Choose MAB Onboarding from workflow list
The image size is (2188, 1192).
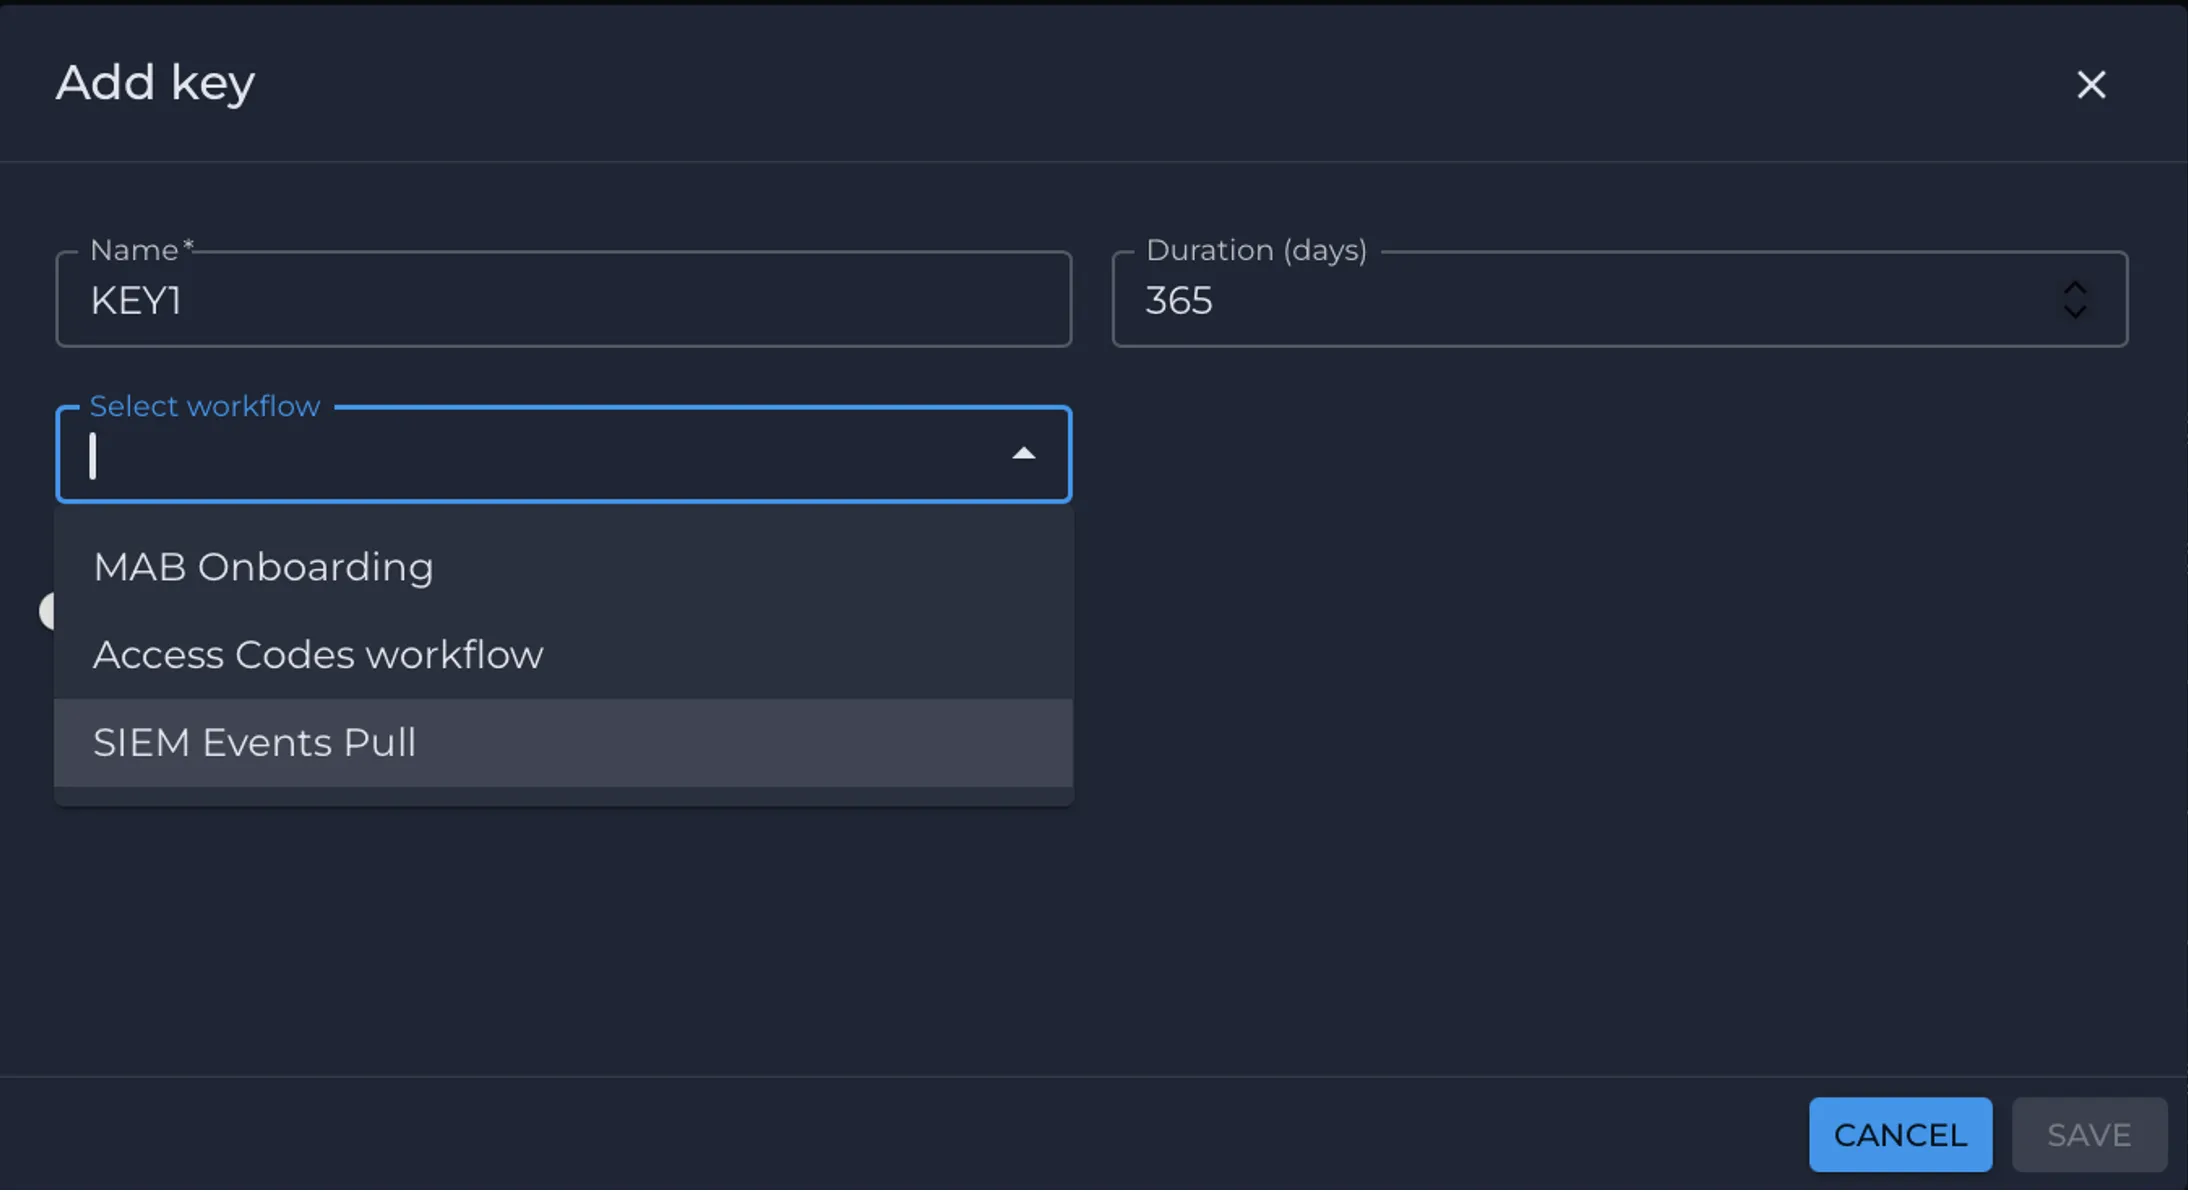pos(563,568)
